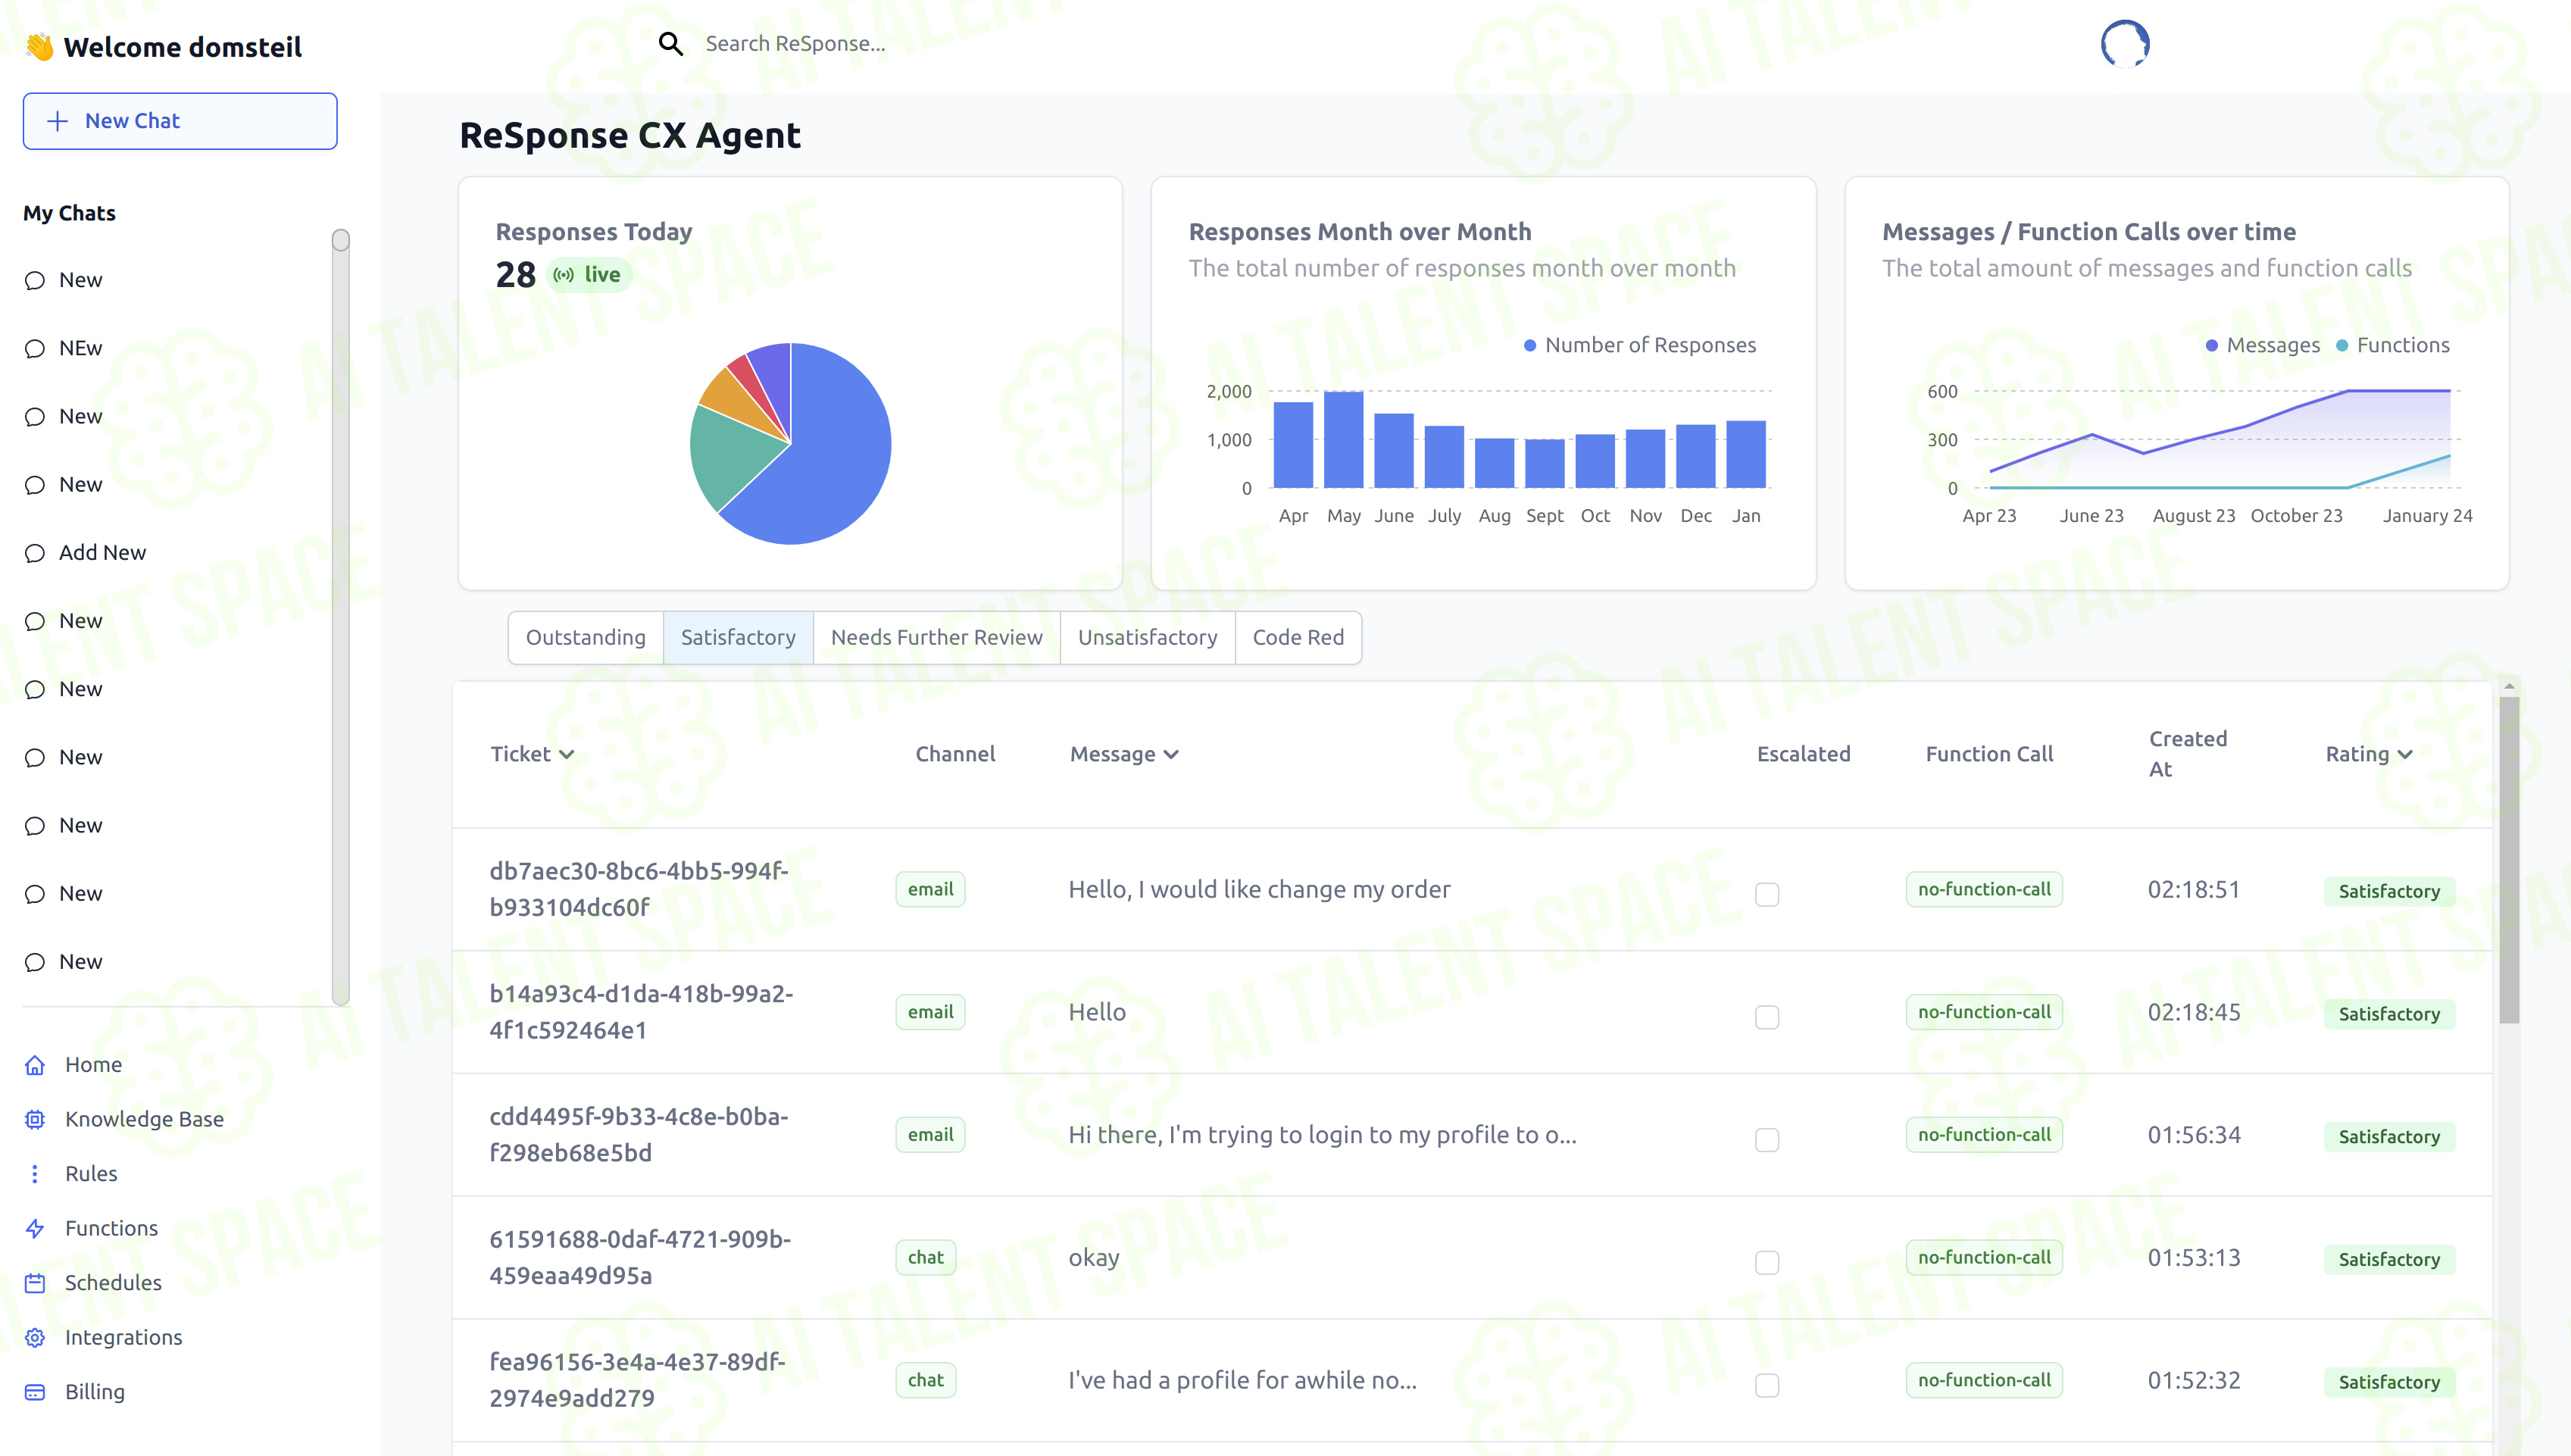
Task: Click the Rules dots icon
Action: point(35,1174)
